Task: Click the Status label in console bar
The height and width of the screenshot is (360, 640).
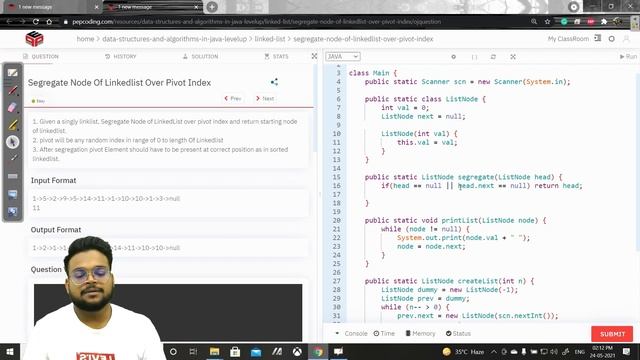Action: tap(458, 333)
